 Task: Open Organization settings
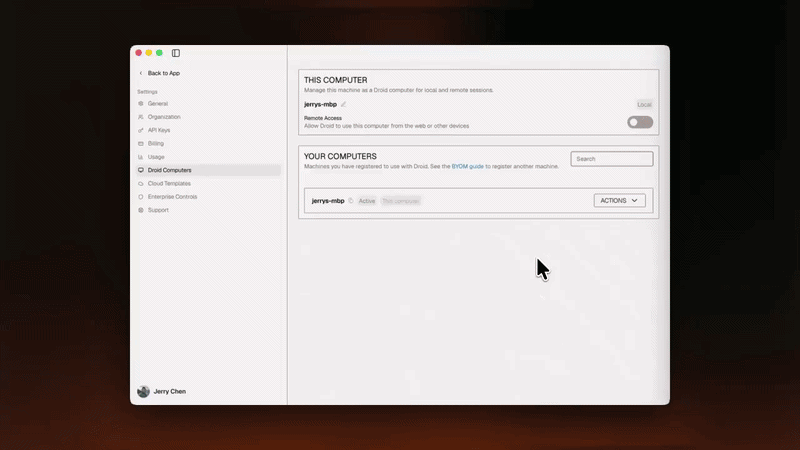coord(164,117)
